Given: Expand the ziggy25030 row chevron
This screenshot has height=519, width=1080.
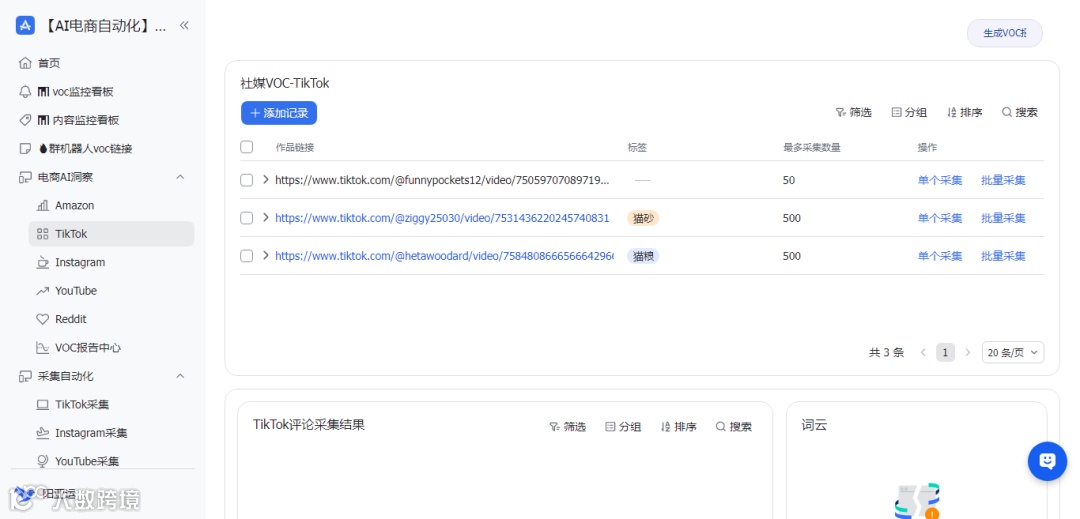Looking at the screenshot, I should [266, 218].
